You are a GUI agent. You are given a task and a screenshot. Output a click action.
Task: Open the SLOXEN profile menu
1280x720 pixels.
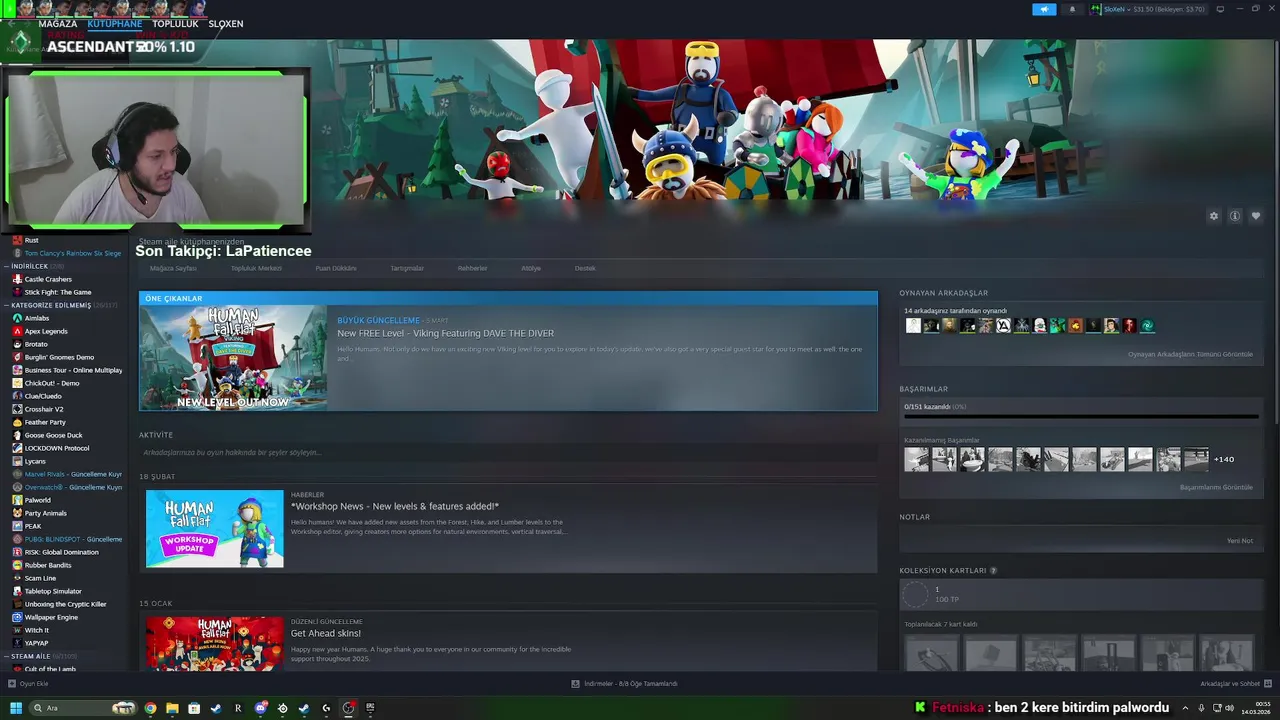click(226, 23)
